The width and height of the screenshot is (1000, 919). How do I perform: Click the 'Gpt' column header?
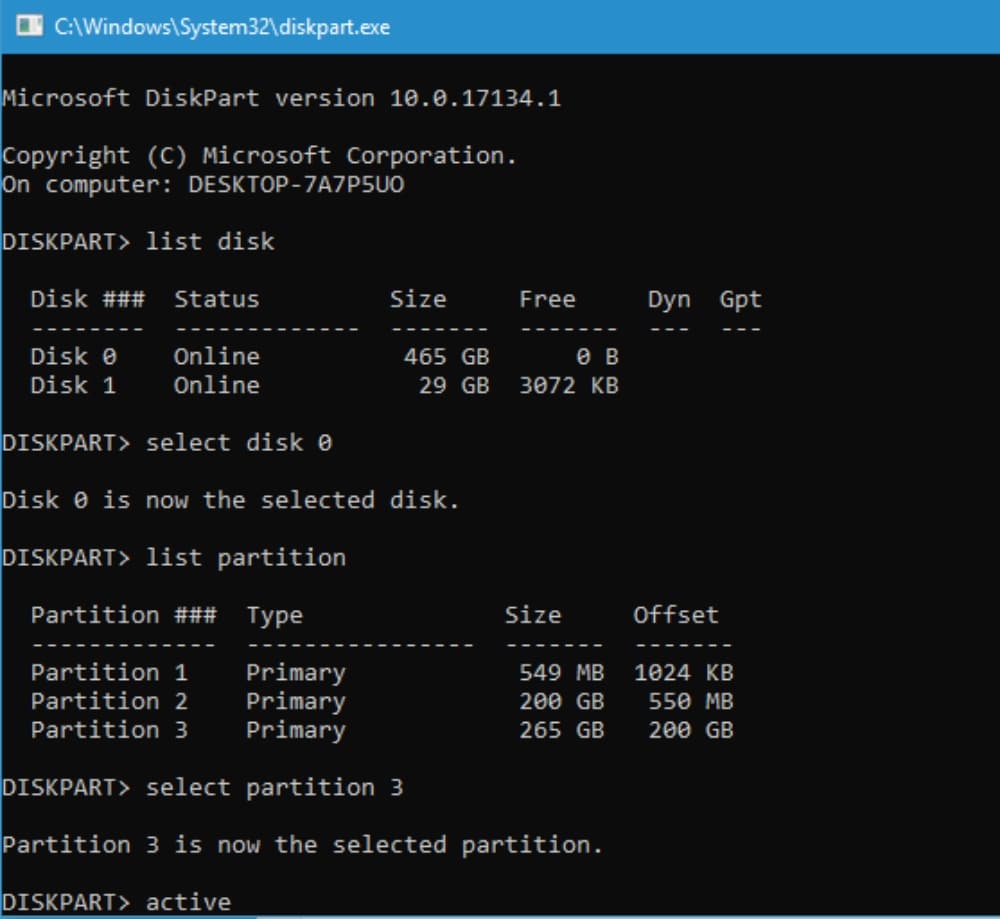[x=740, y=299]
